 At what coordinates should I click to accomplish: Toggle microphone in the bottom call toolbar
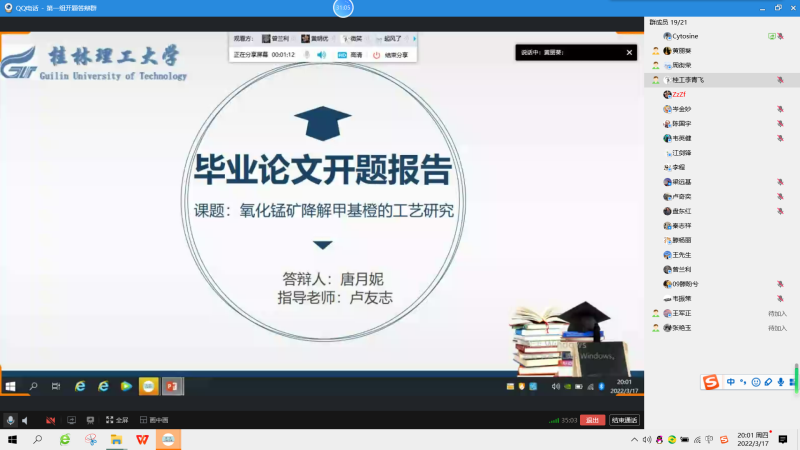(10, 420)
